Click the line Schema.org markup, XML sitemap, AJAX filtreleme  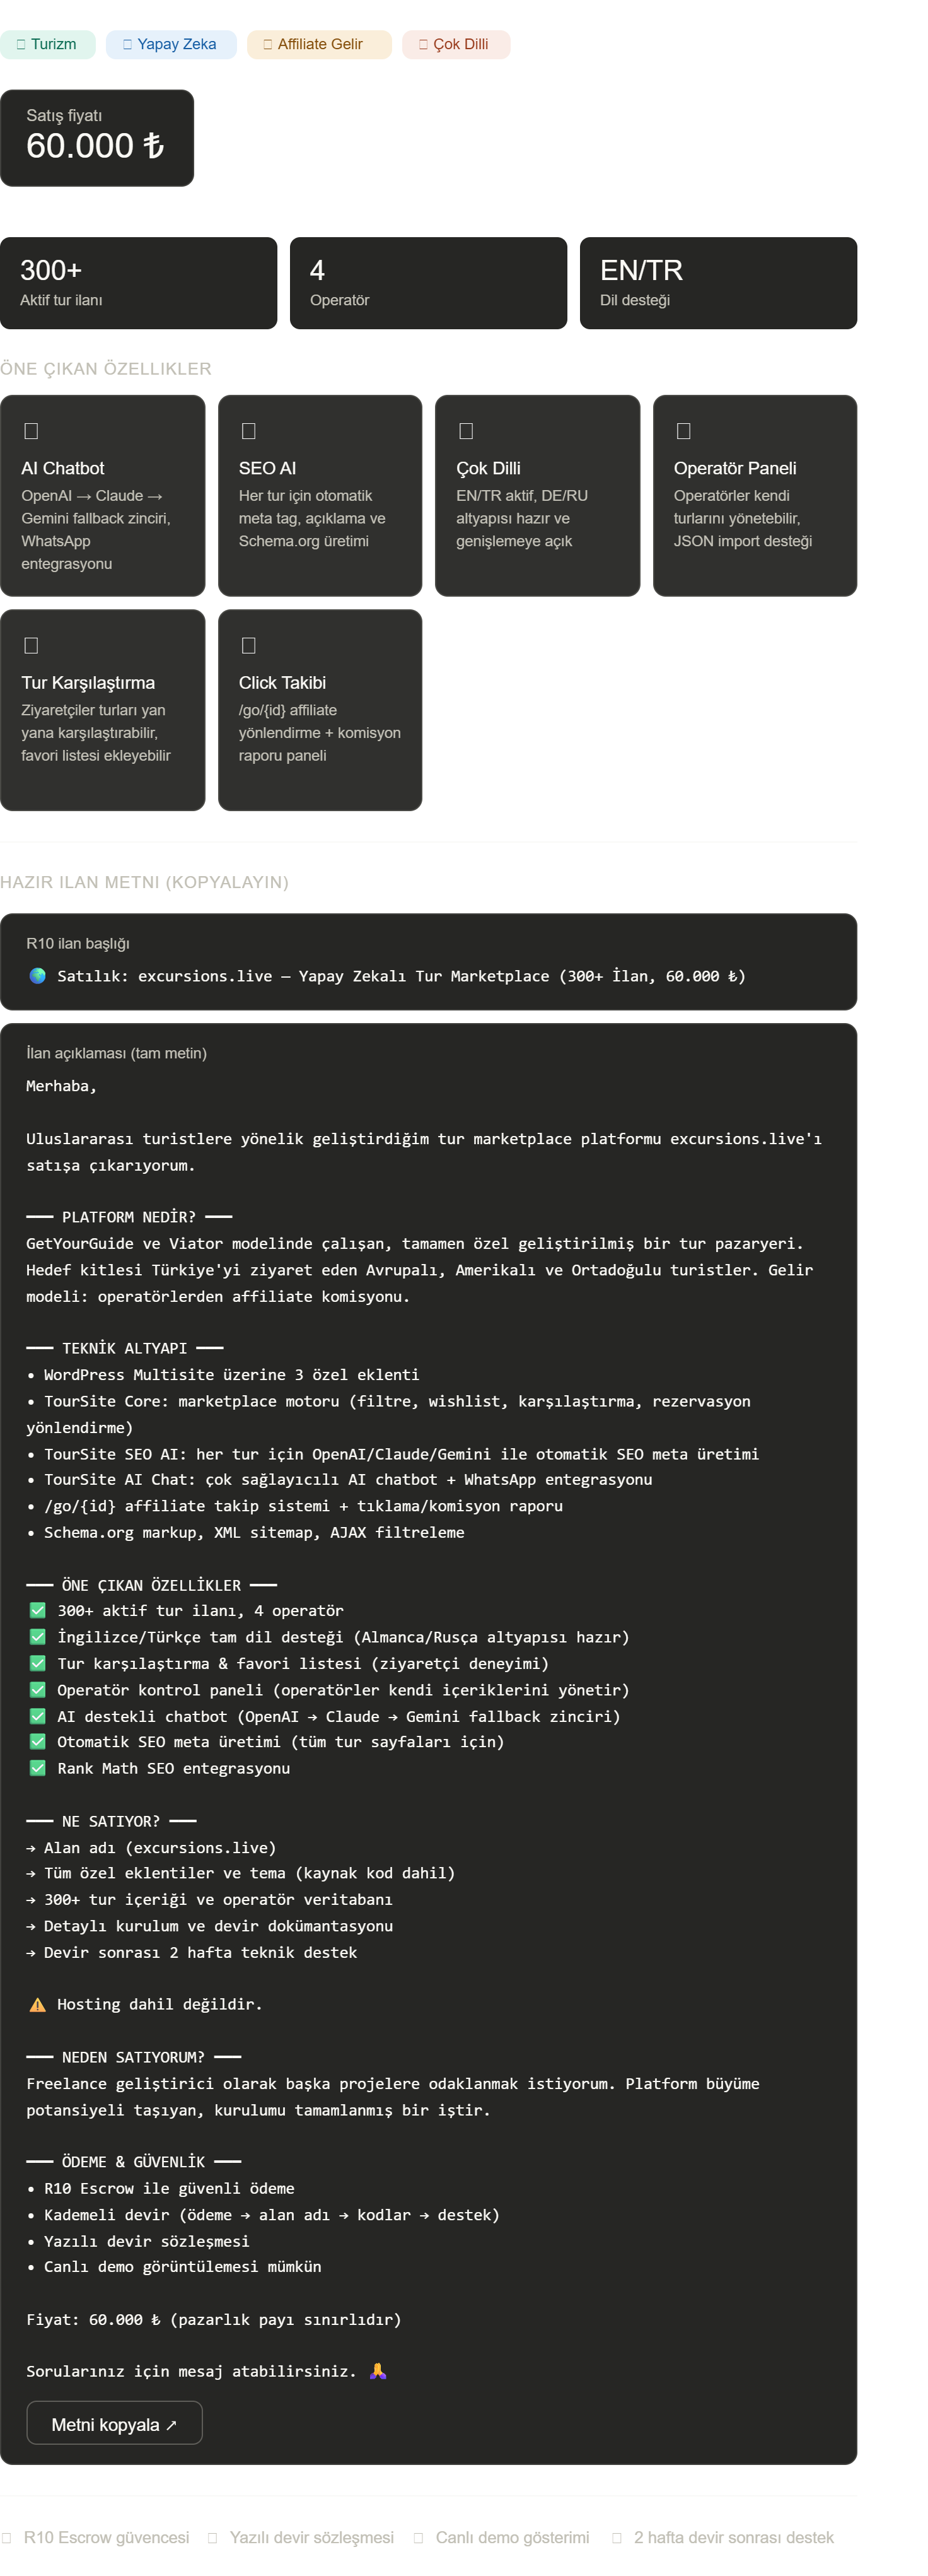pos(245,1532)
